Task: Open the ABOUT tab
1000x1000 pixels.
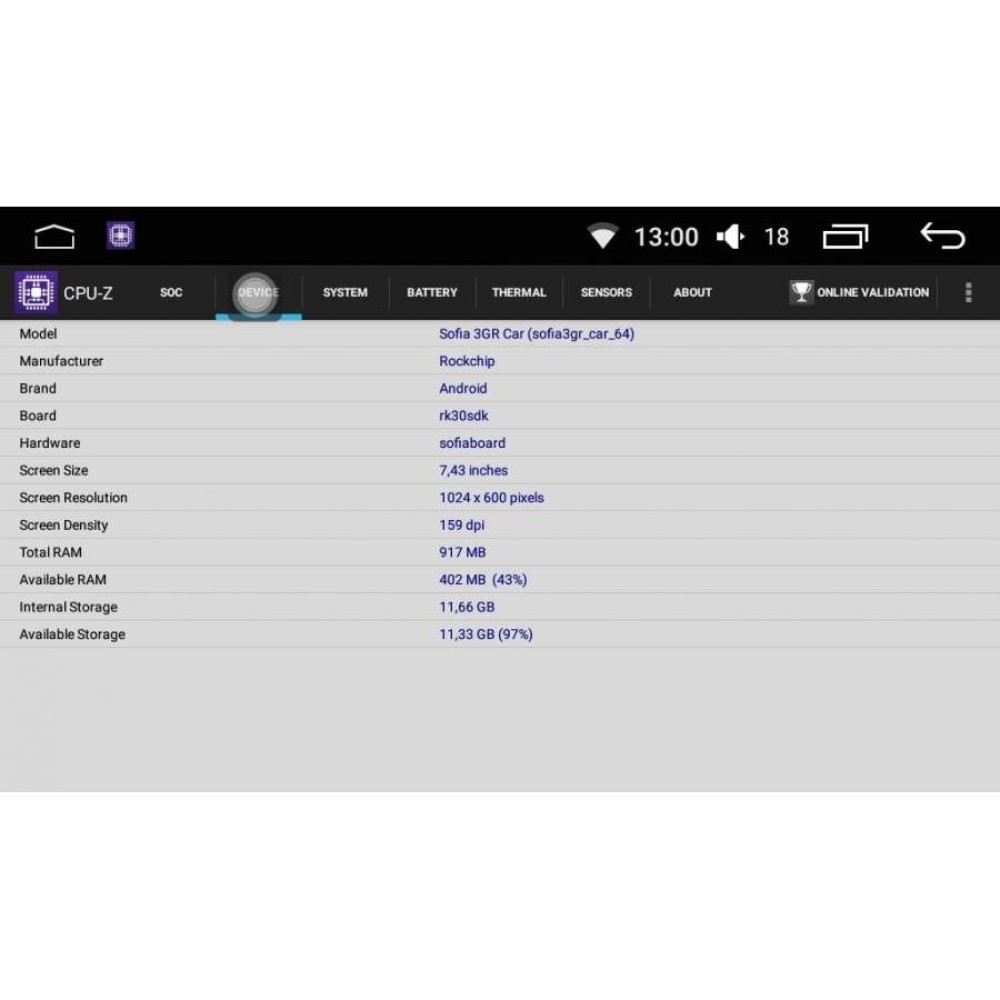Action: click(x=693, y=292)
